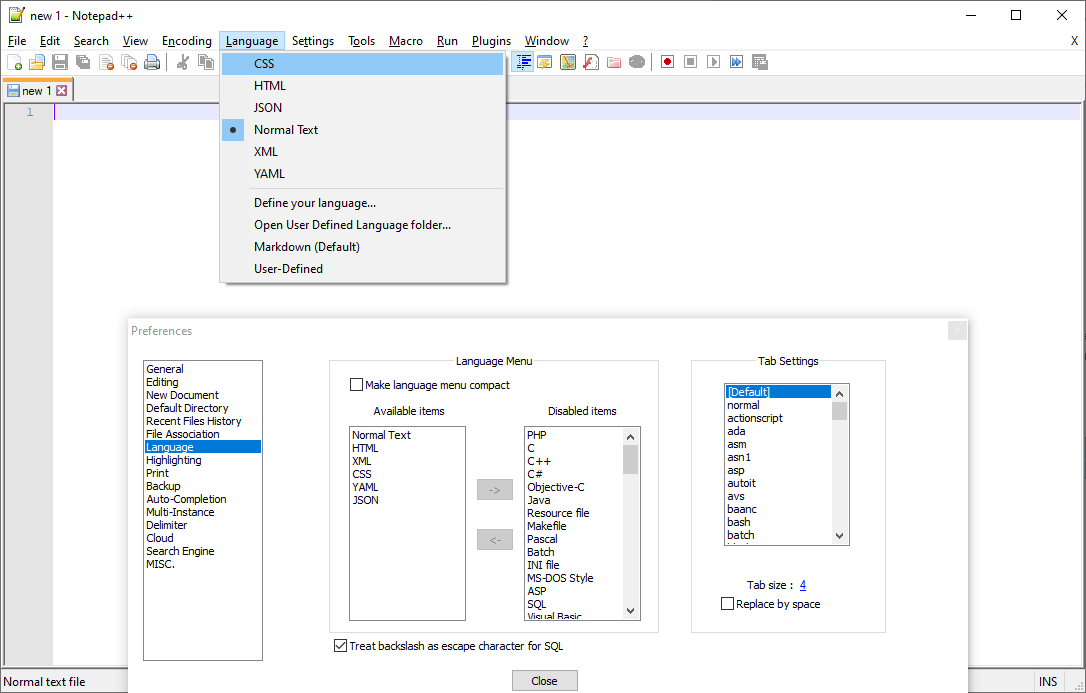Select Normal Text in the Language menu

362,129
